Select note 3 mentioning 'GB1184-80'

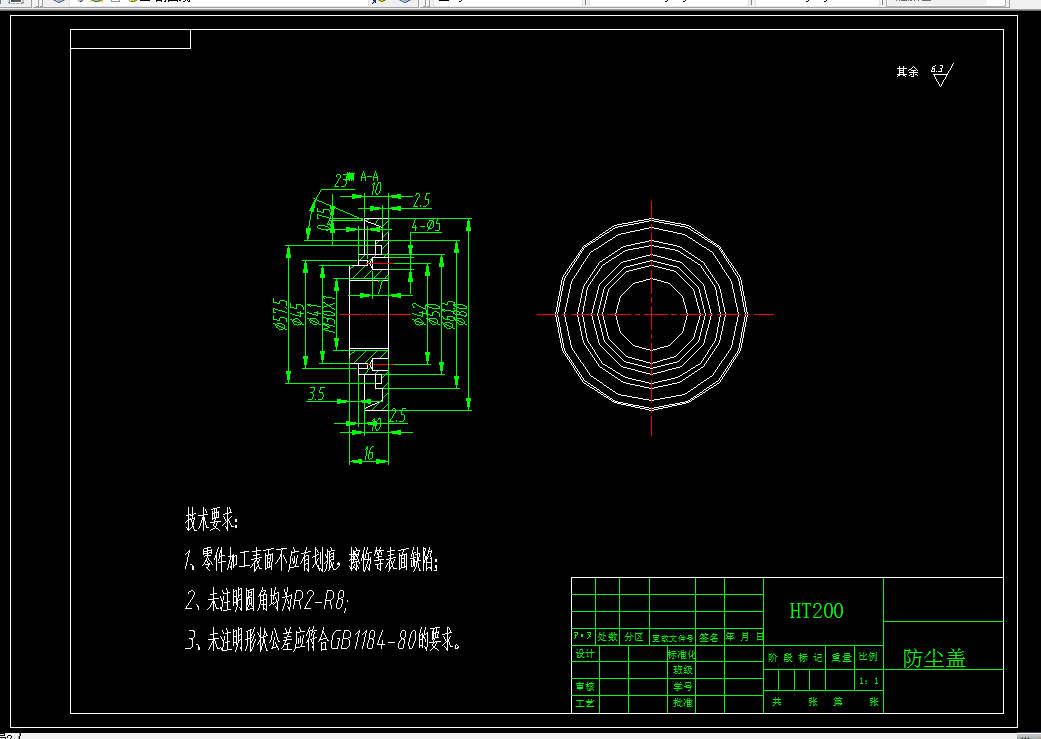click(323, 640)
